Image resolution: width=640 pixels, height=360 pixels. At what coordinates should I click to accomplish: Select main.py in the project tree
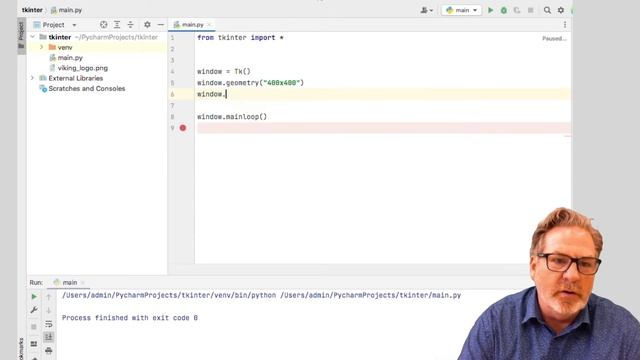70,58
